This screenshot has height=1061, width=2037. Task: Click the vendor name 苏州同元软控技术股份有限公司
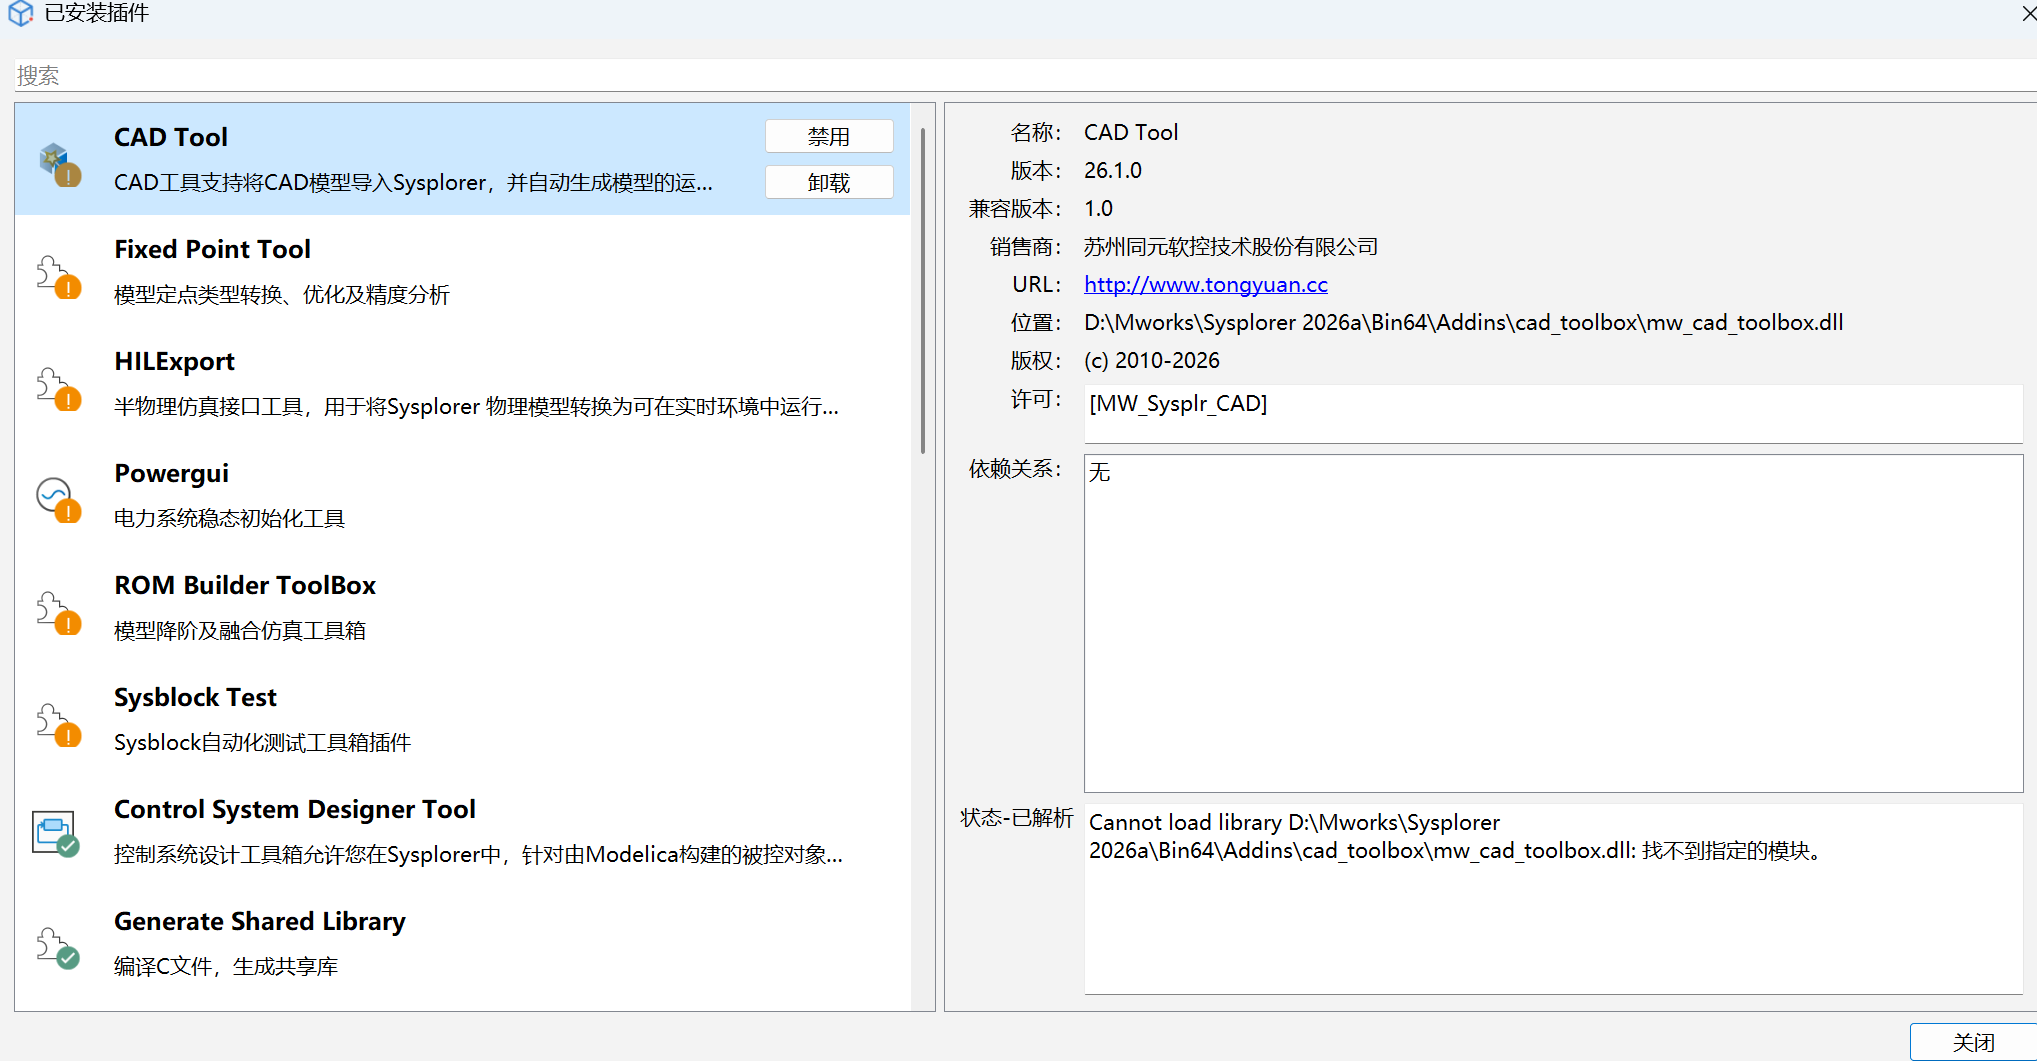click(x=1231, y=246)
